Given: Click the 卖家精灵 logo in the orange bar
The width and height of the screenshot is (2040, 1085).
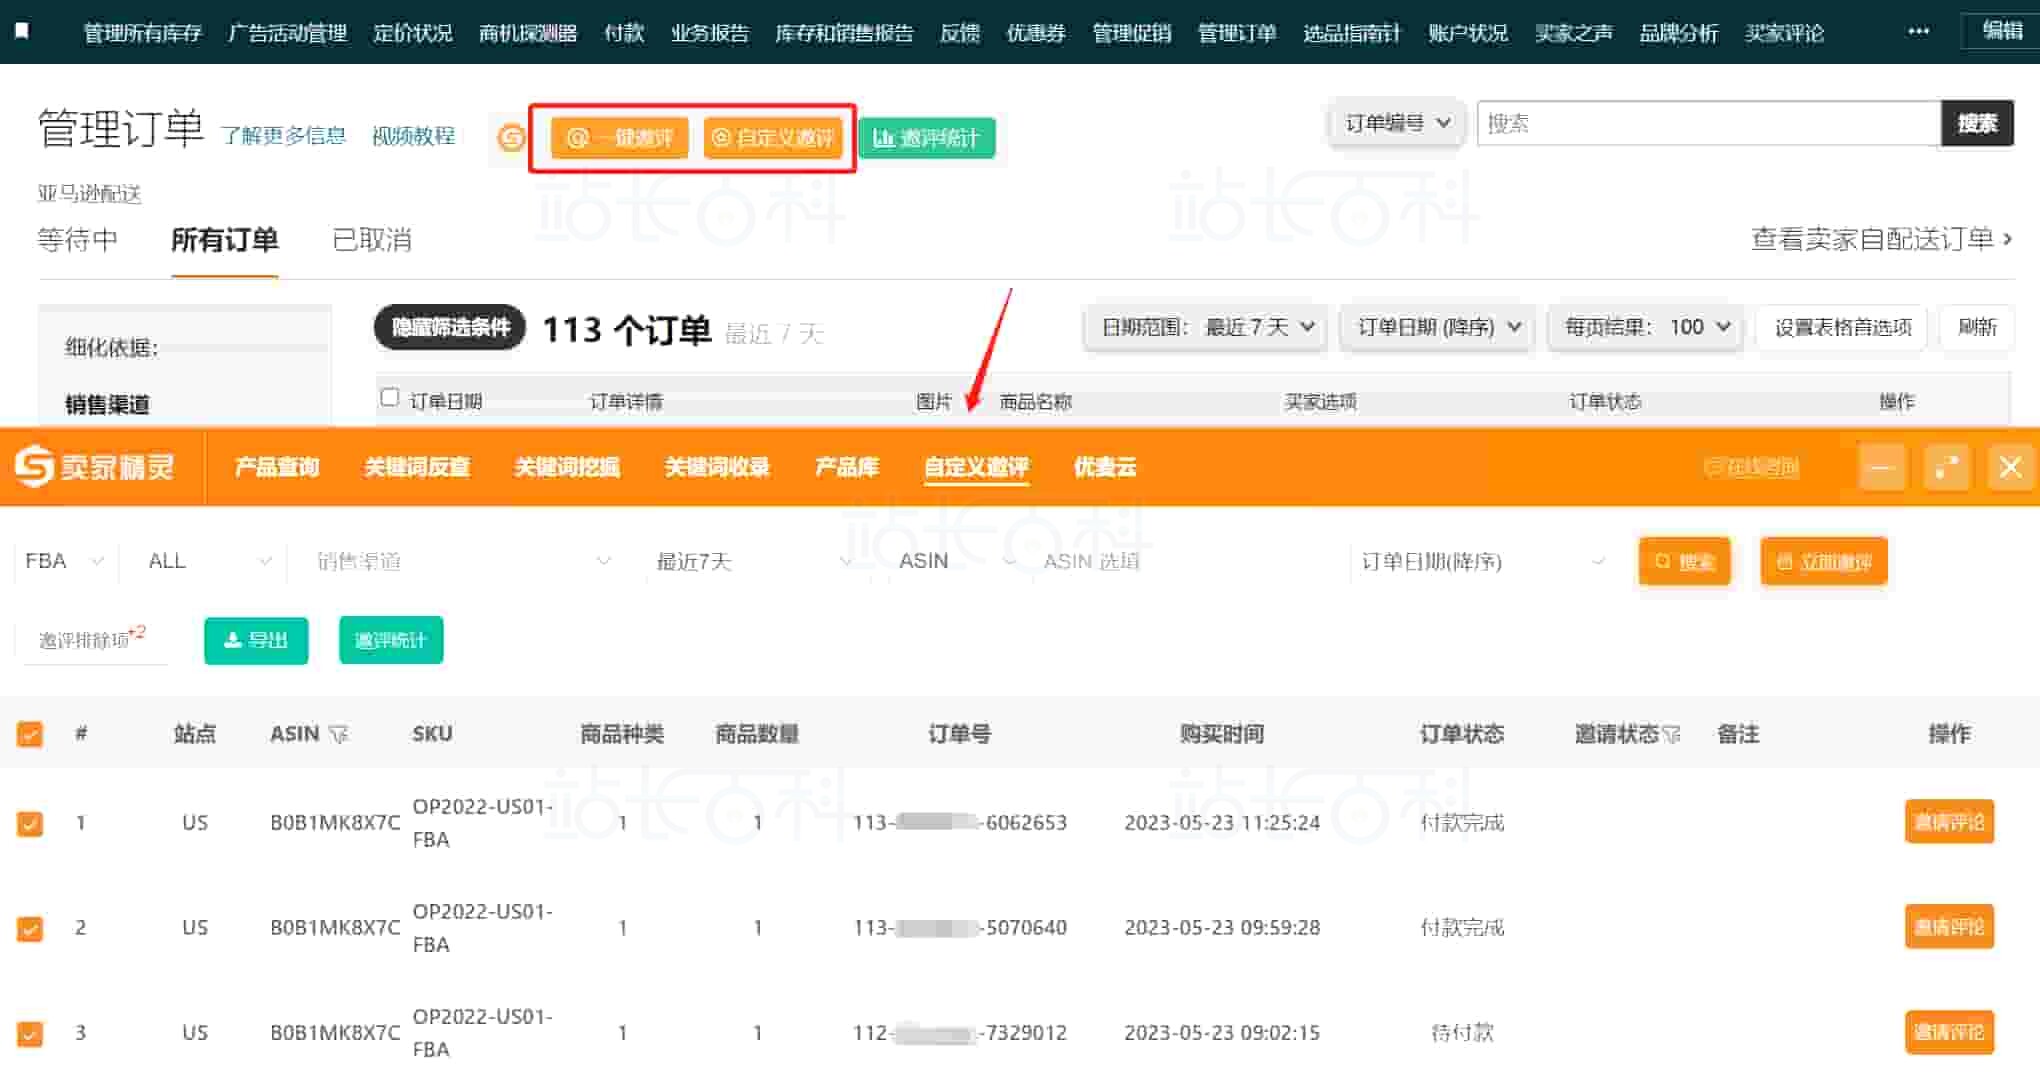Looking at the screenshot, I should click(x=95, y=466).
